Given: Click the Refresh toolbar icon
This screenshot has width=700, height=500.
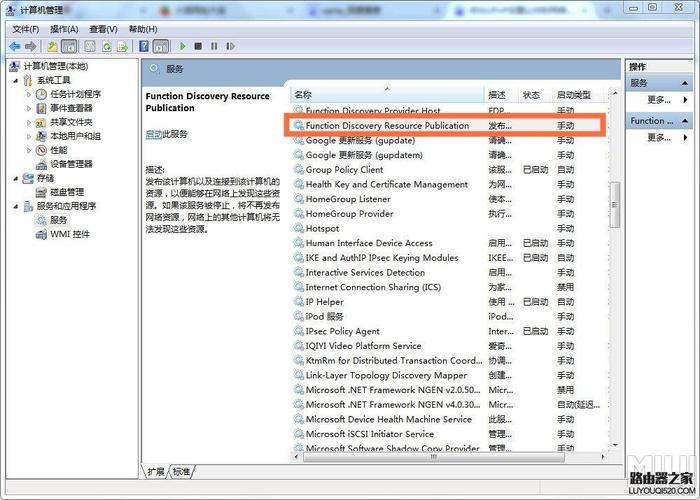Looking at the screenshot, I should point(105,46).
